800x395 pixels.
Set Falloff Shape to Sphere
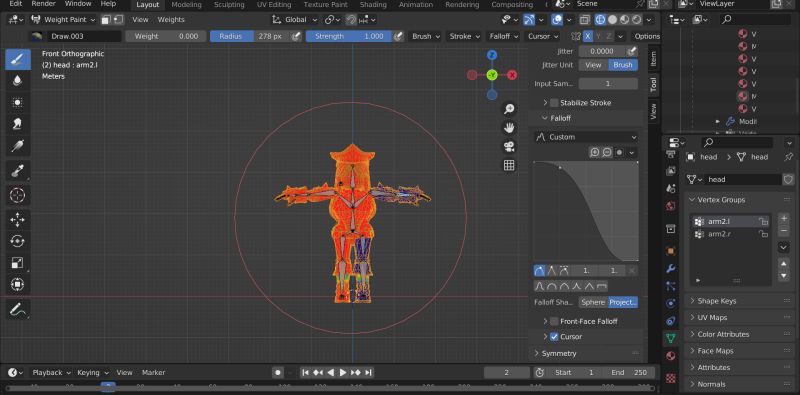coord(593,302)
